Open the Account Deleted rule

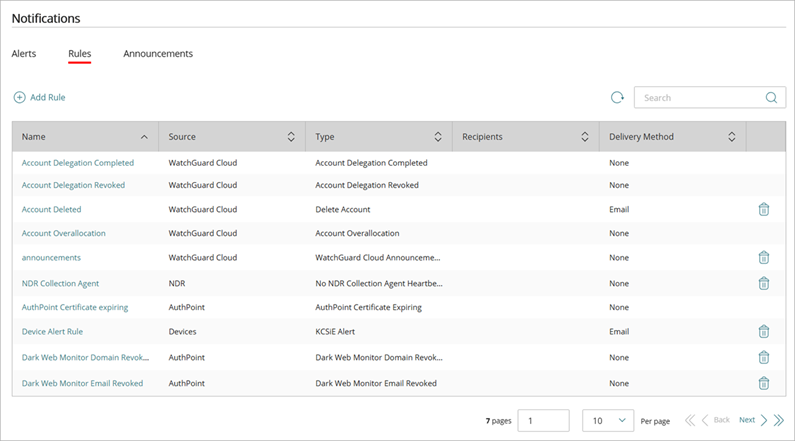pos(51,209)
